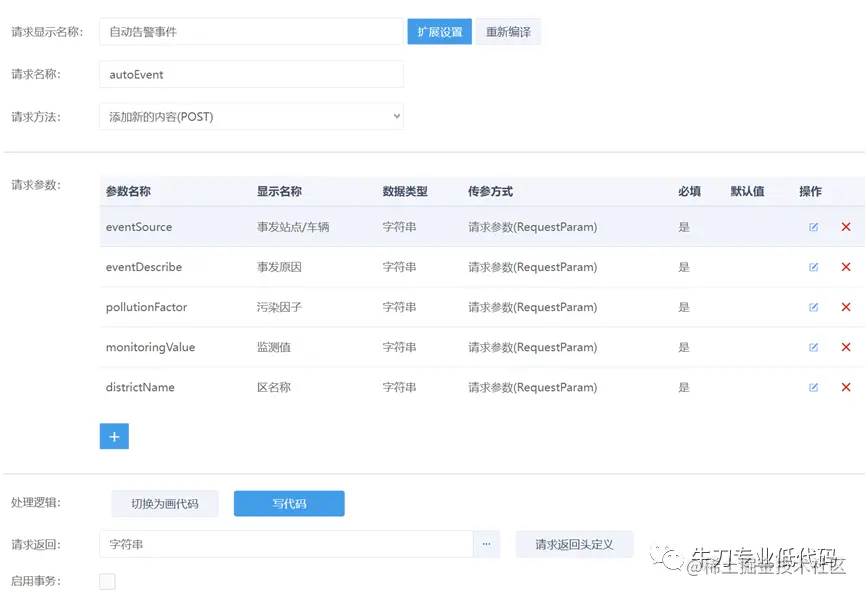
Task: Edit the eventSource parameter via pencil icon
Action: pos(813,227)
